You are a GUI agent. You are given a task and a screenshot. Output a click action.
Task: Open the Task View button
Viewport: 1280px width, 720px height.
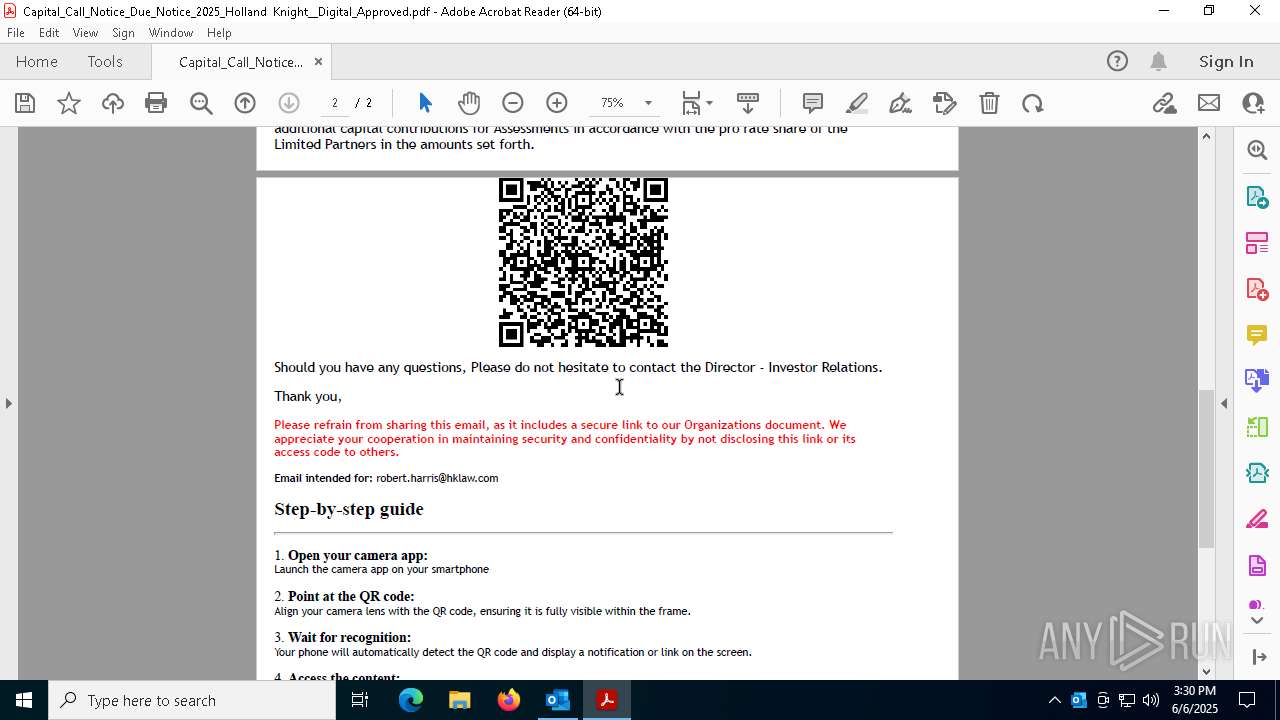tap(360, 700)
